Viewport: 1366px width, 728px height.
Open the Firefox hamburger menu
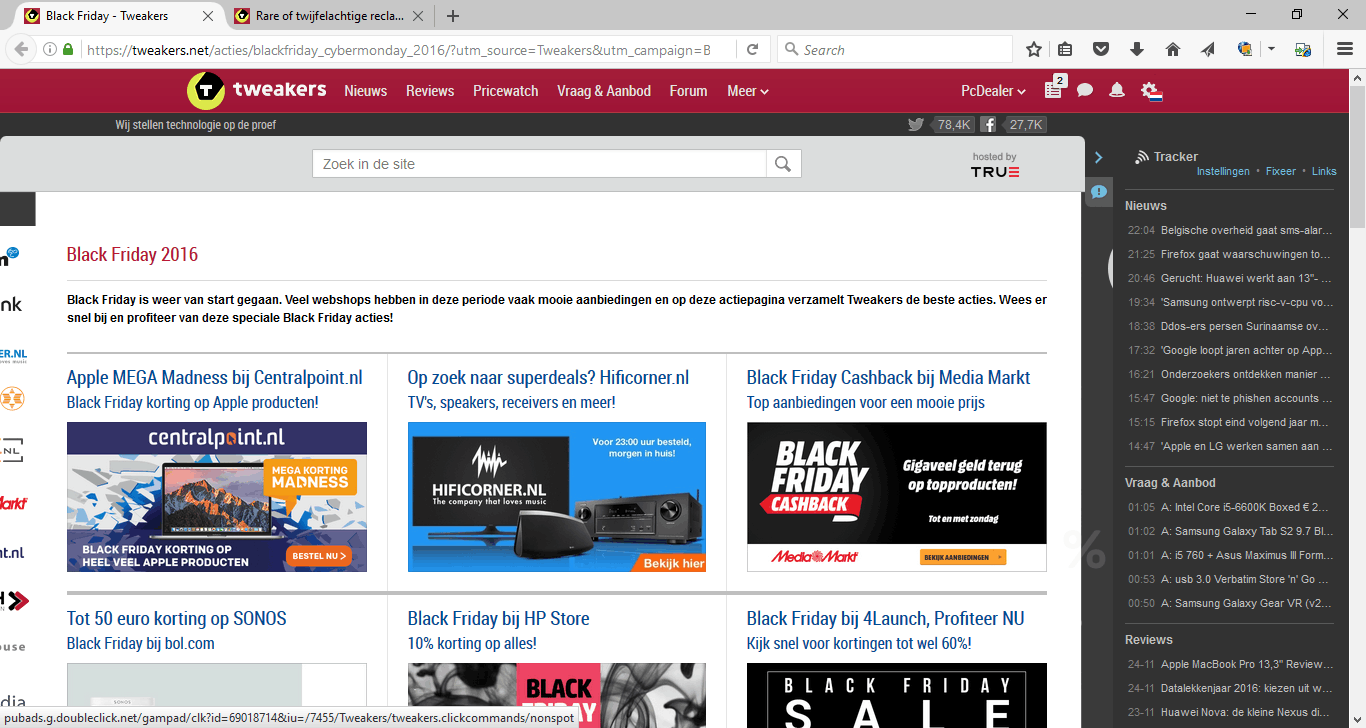[1345, 49]
